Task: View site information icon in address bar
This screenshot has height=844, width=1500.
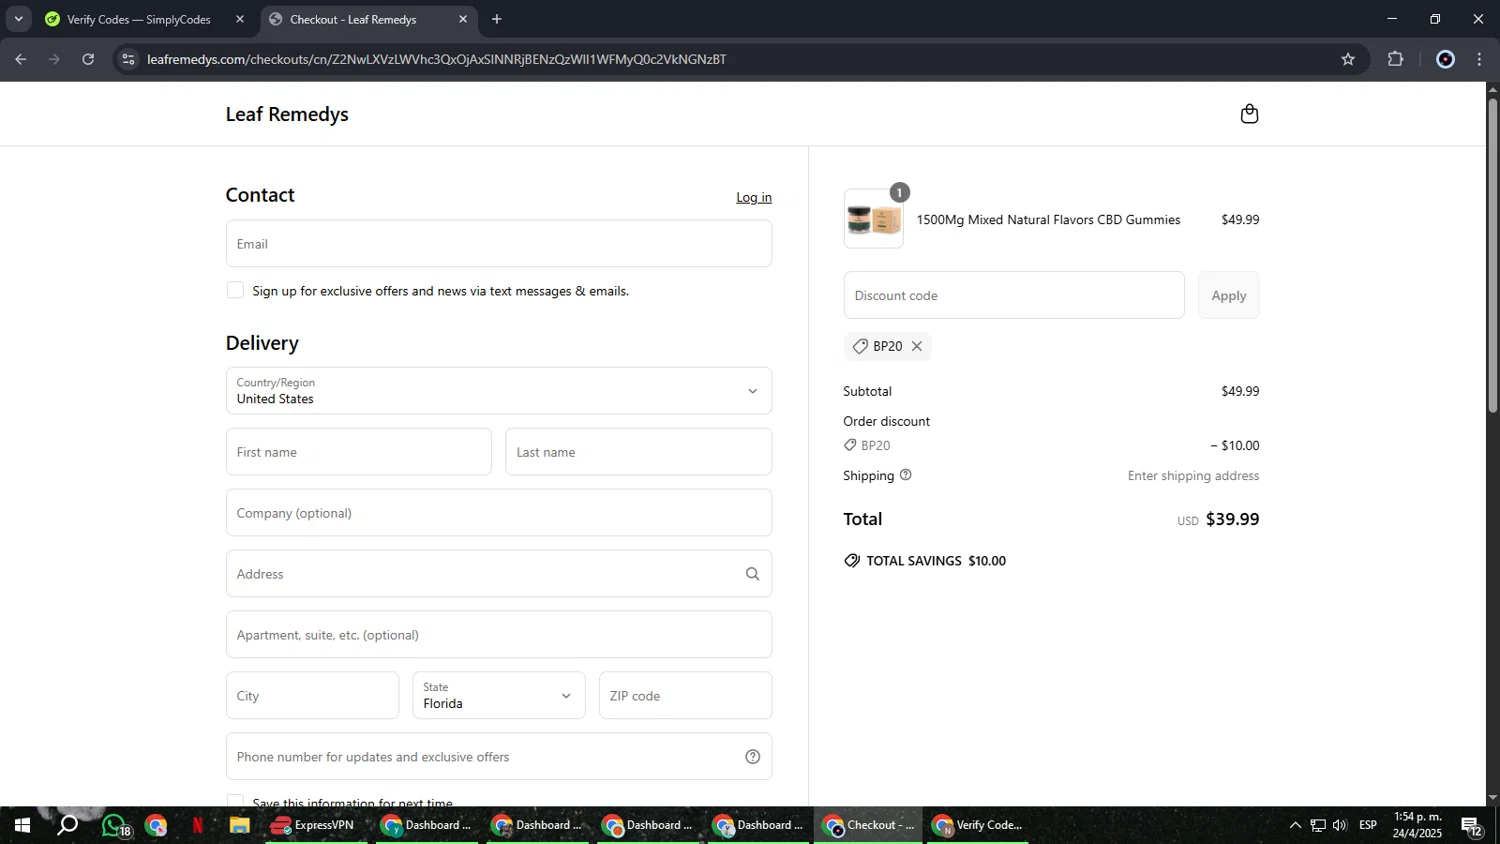Action: pyautogui.click(x=128, y=59)
